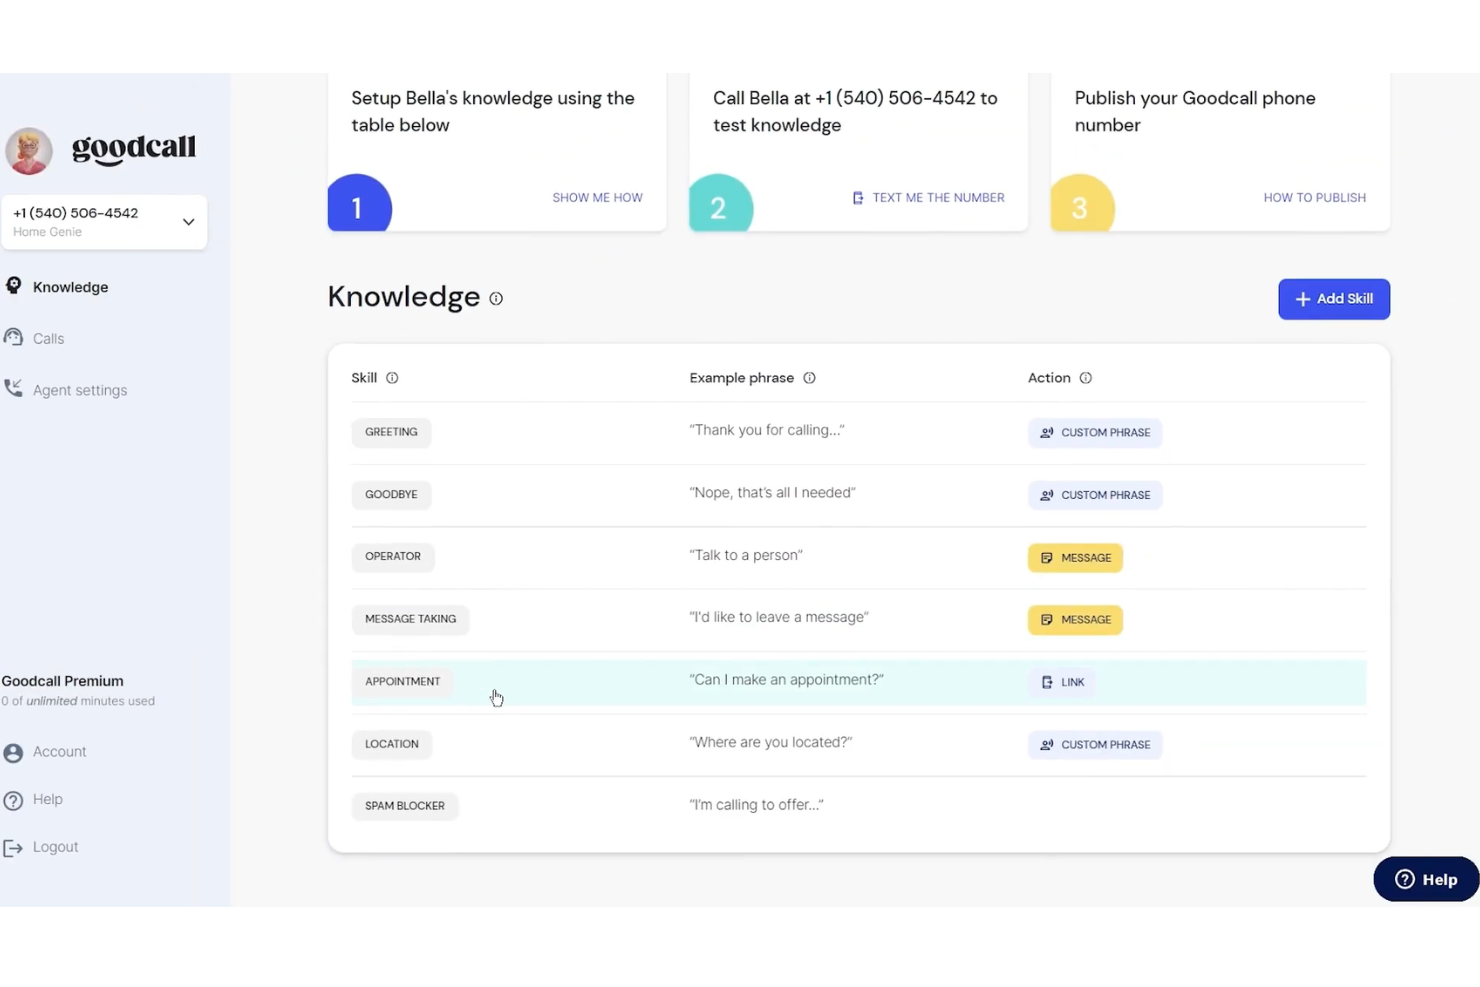Expand the phone number dropdown chevron
Image resolution: width=1480 pixels, height=987 pixels.
[188, 222]
